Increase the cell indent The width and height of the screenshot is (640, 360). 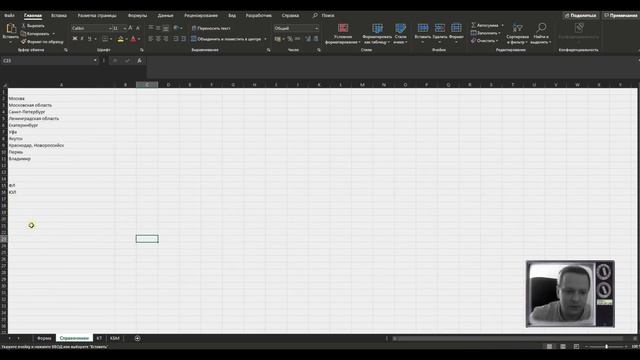[x=183, y=39]
